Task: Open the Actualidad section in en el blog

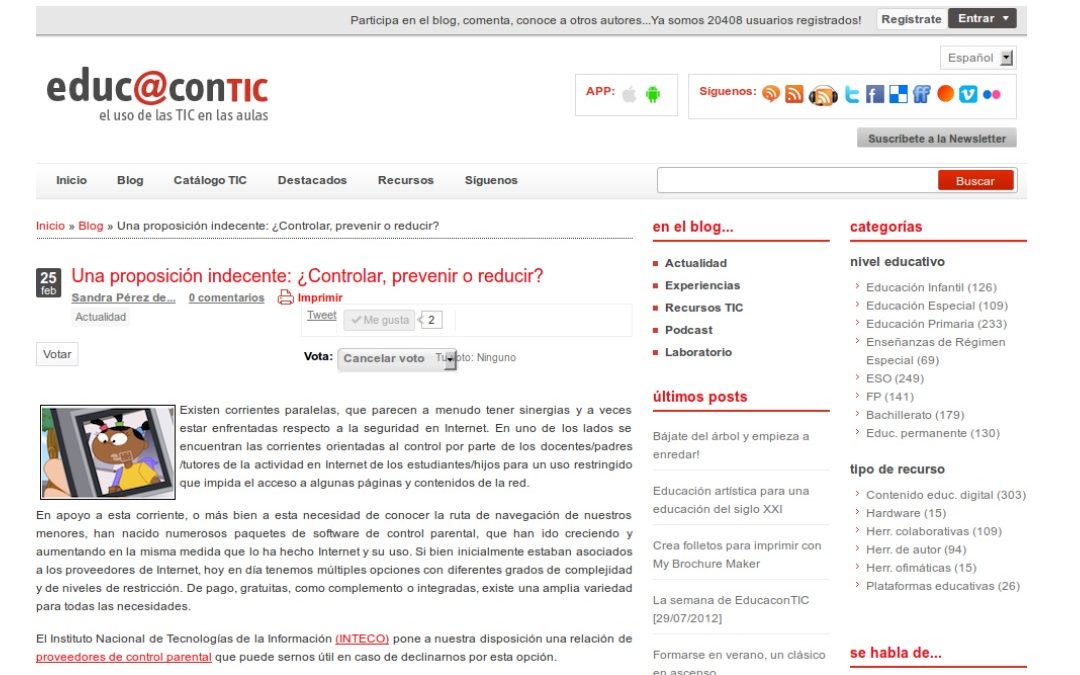Action: click(x=696, y=263)
